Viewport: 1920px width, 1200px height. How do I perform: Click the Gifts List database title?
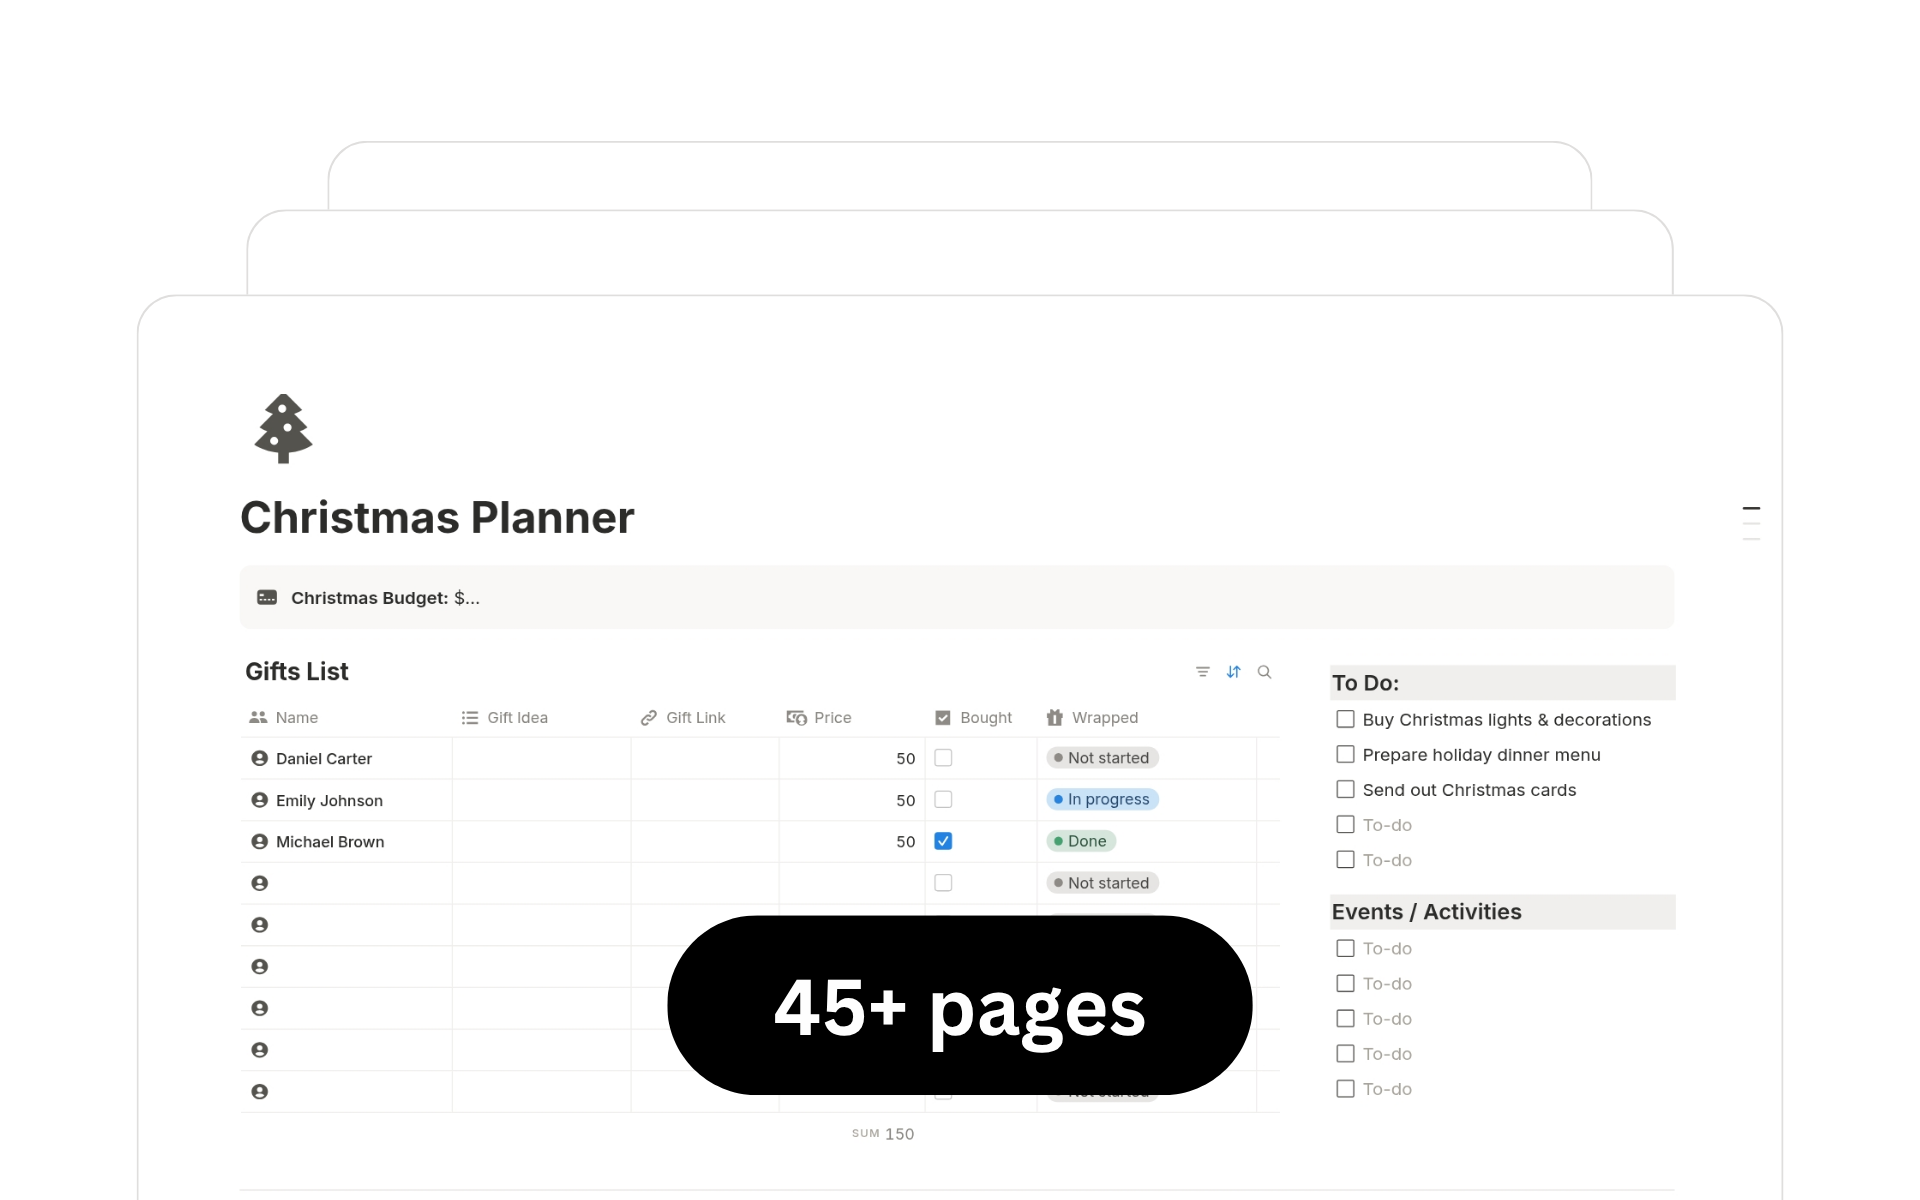(296, 671)
